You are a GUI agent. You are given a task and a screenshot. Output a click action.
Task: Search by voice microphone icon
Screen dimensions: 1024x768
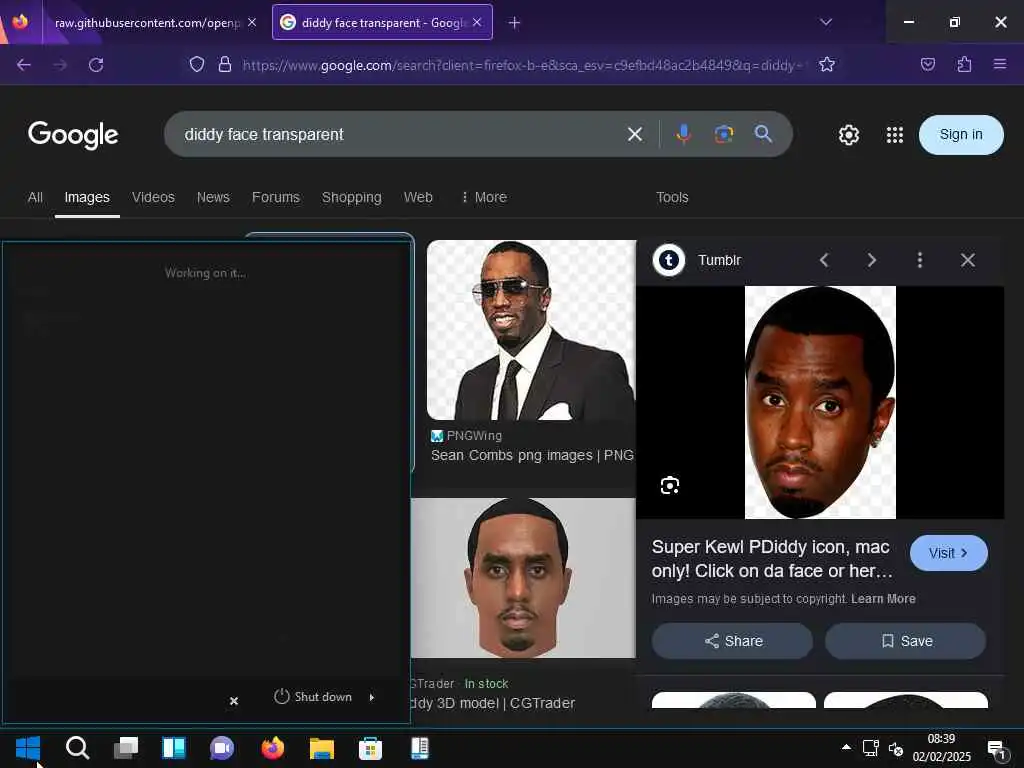683,134
